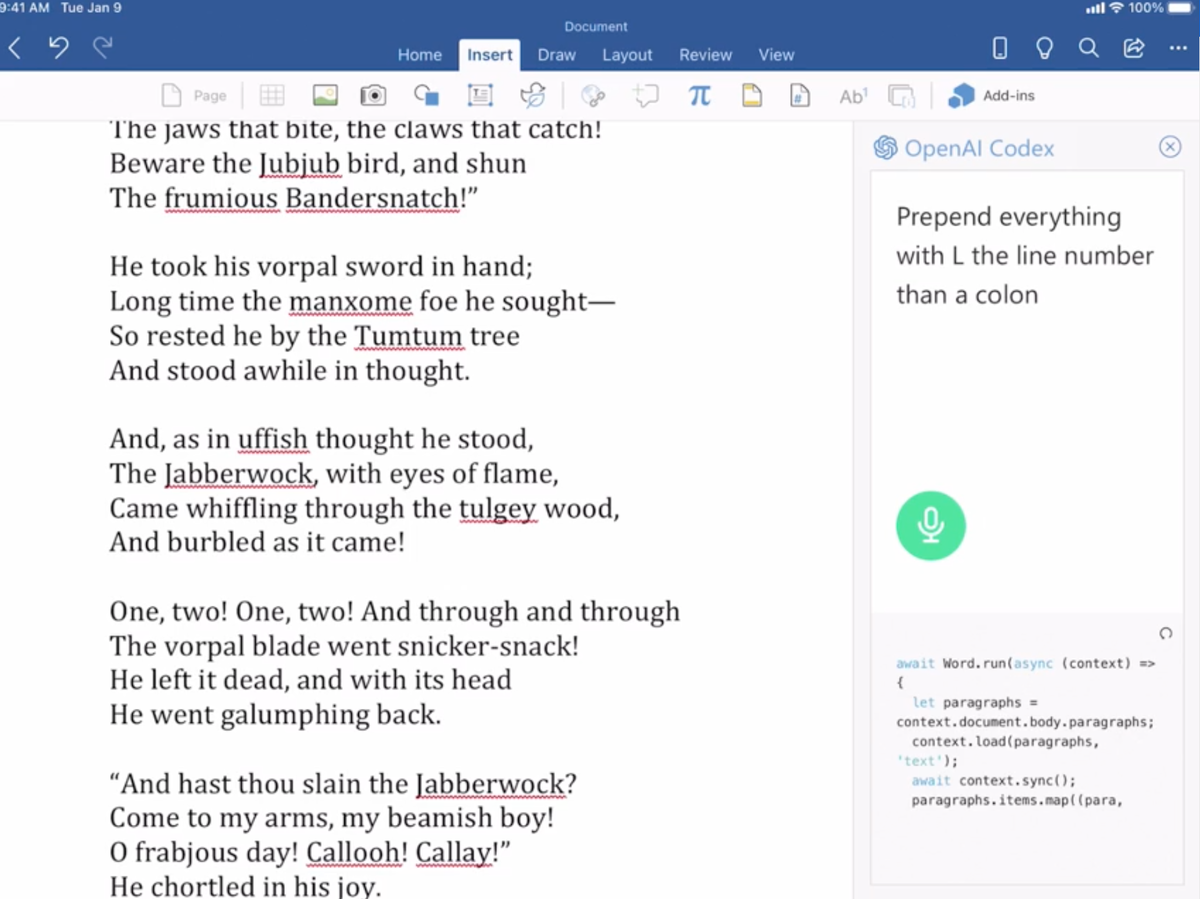Switch to mobile view with the phone icon

(x=999, y=47)
